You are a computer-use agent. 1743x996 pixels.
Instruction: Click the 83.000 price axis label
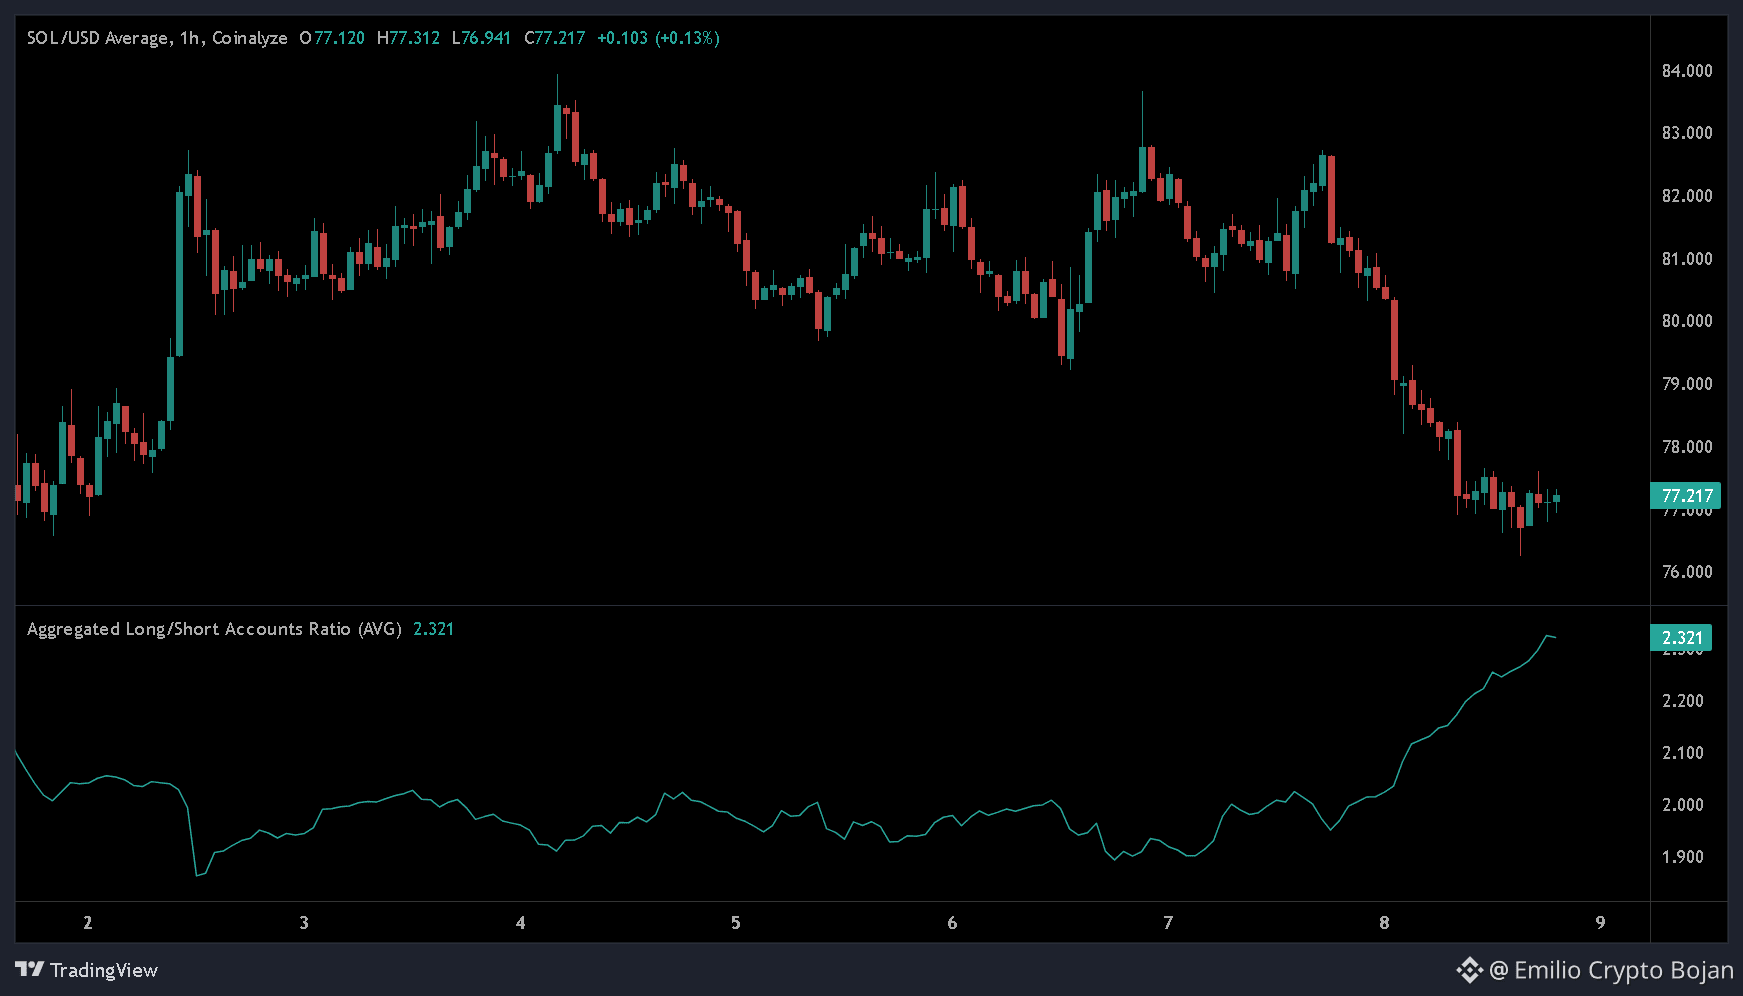[x=1687, y=133]
